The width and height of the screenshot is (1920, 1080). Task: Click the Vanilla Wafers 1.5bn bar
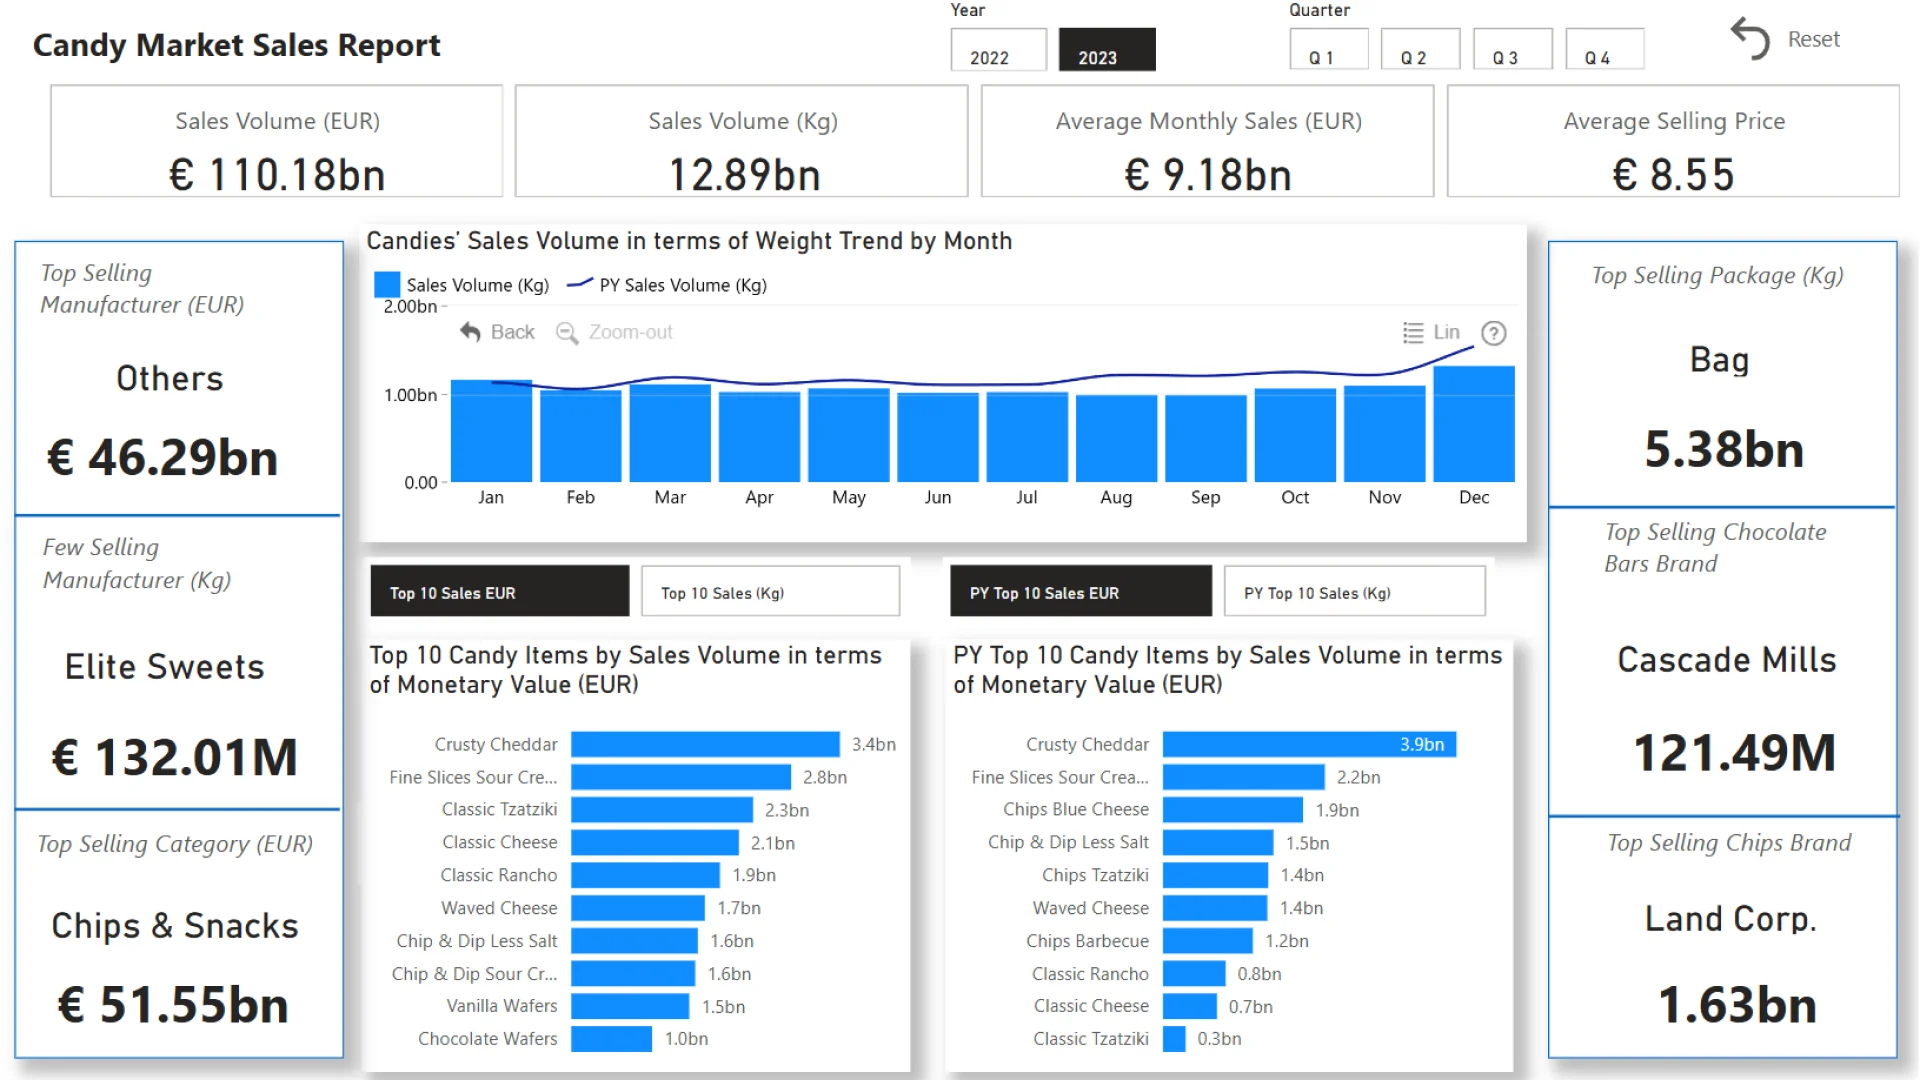point(630,1006)
